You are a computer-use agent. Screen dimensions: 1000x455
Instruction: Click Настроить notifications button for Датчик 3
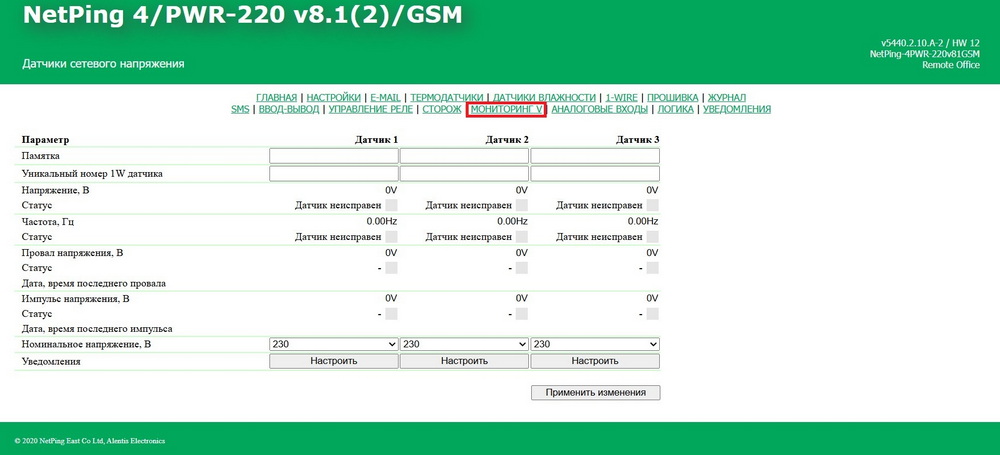[595, 361]
